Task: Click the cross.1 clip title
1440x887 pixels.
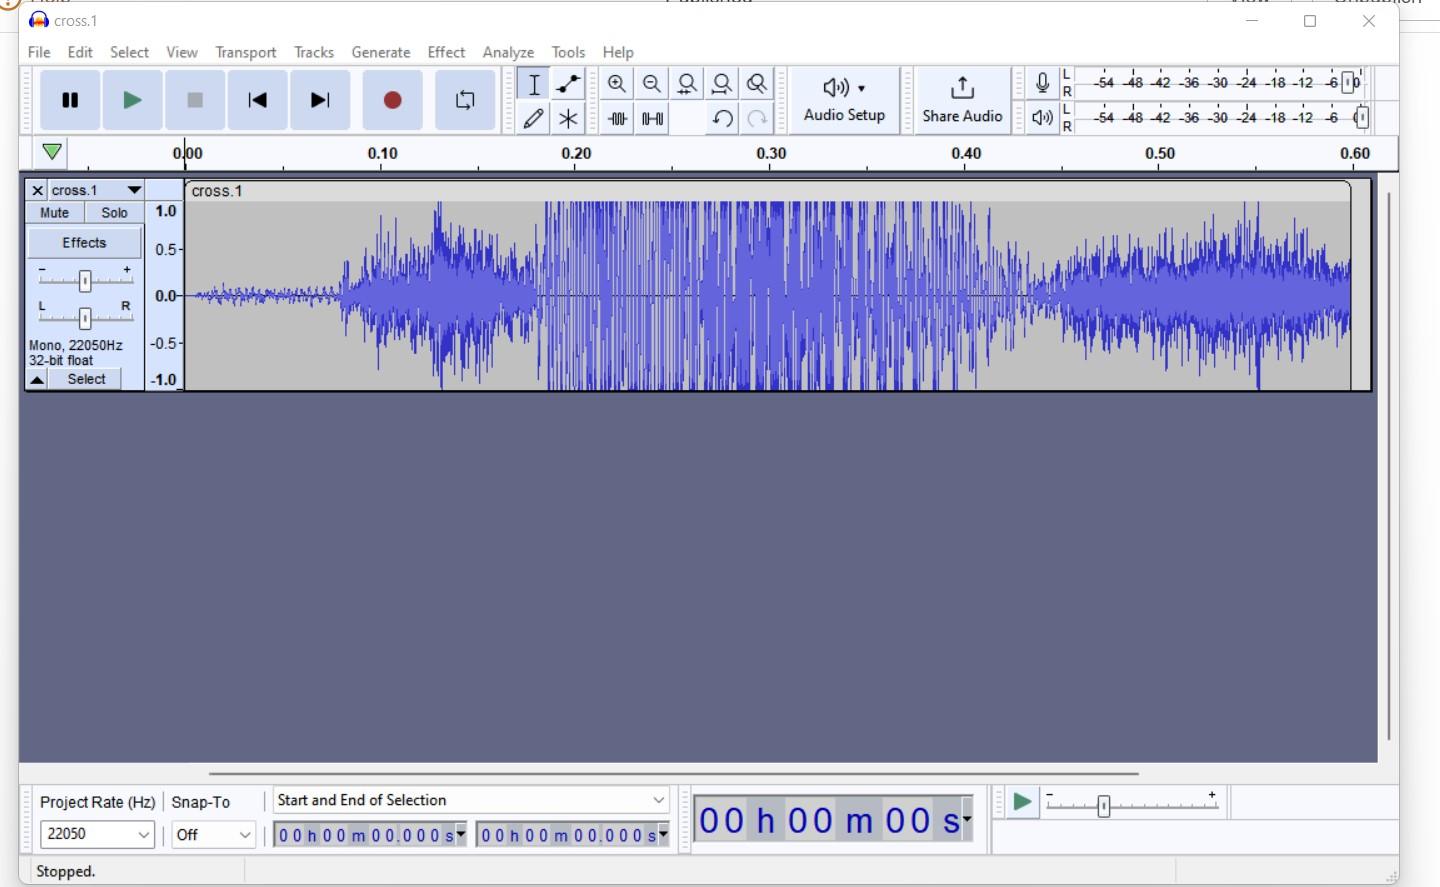Action: point(217,191)
